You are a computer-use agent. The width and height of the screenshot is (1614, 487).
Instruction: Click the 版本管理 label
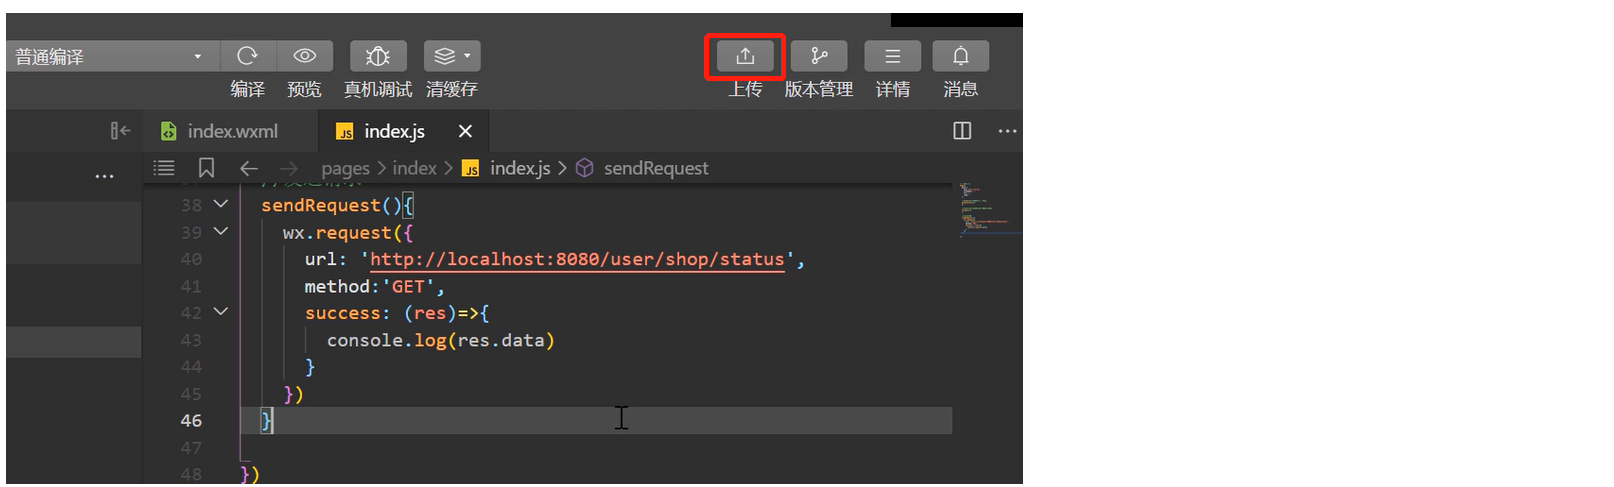click(x=819, y=89)
